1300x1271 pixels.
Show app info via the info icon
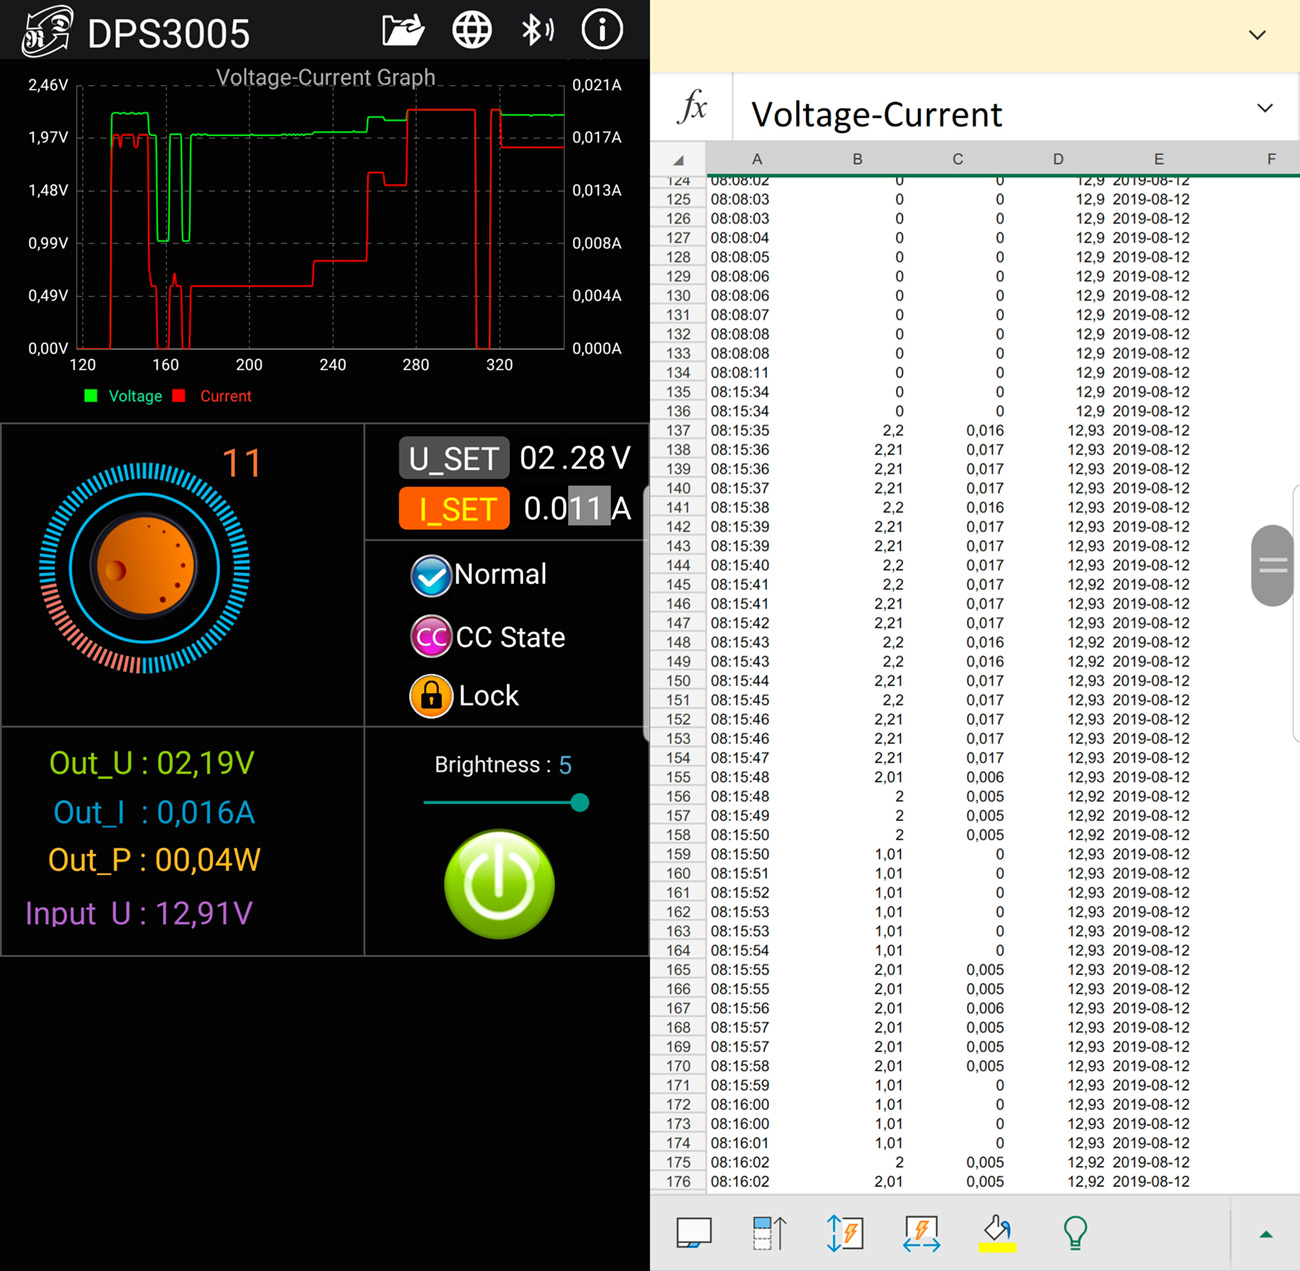(x=602, y=31)
